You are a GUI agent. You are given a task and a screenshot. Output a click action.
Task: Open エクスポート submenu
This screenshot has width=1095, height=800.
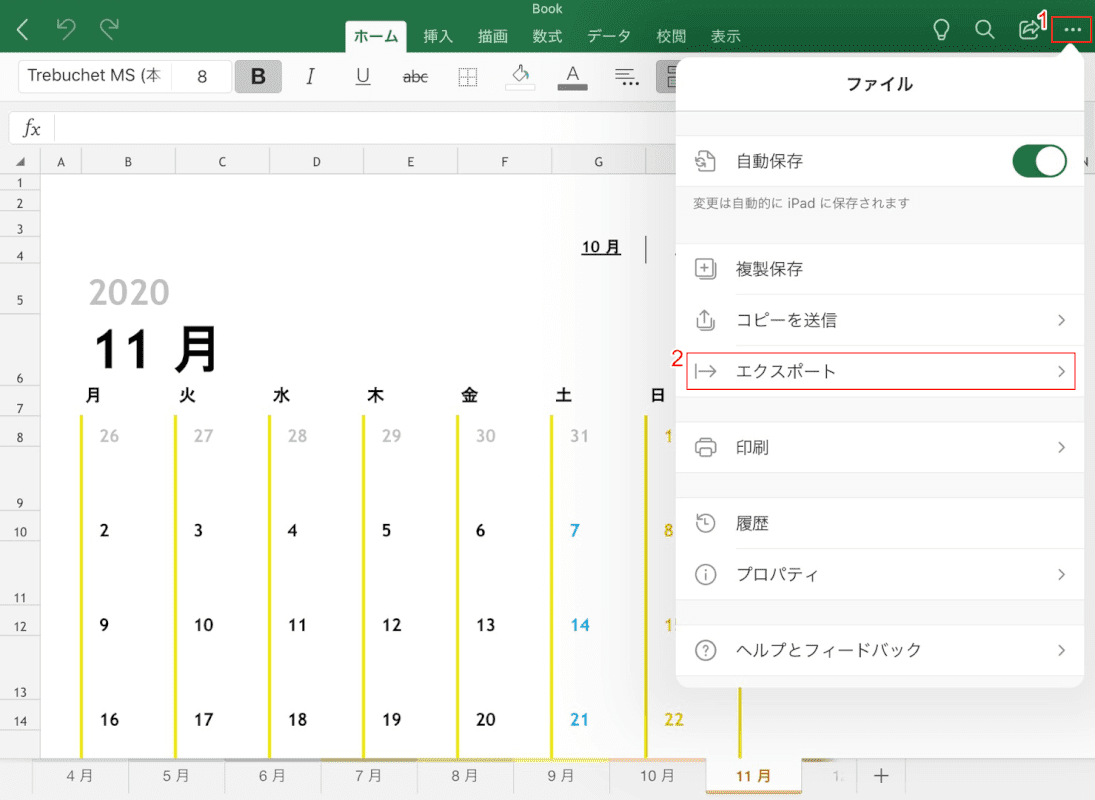[x=881, y=371]
